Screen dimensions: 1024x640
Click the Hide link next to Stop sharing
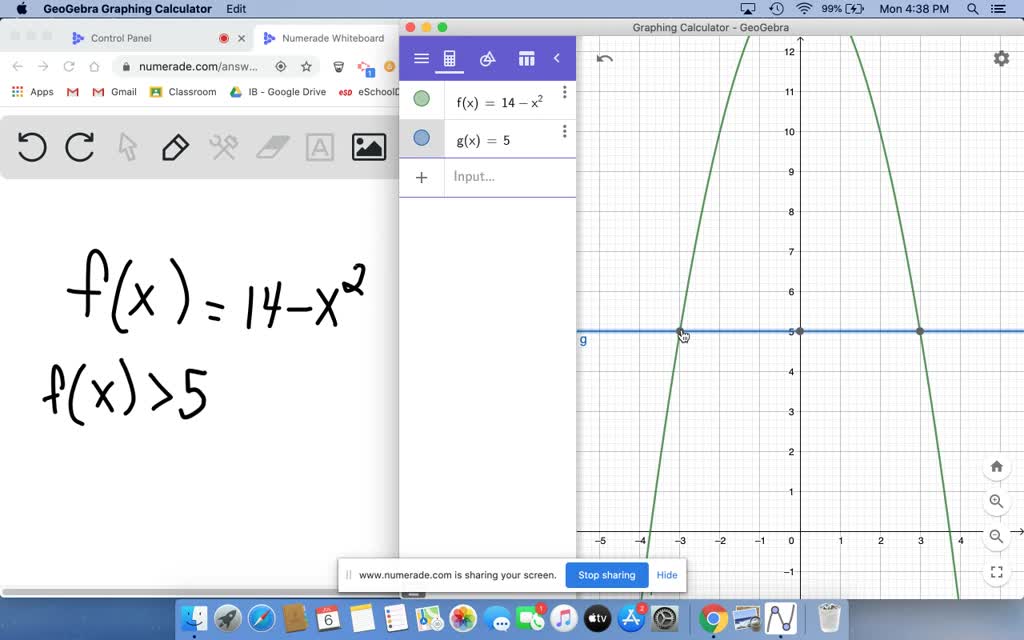(667, 575)
